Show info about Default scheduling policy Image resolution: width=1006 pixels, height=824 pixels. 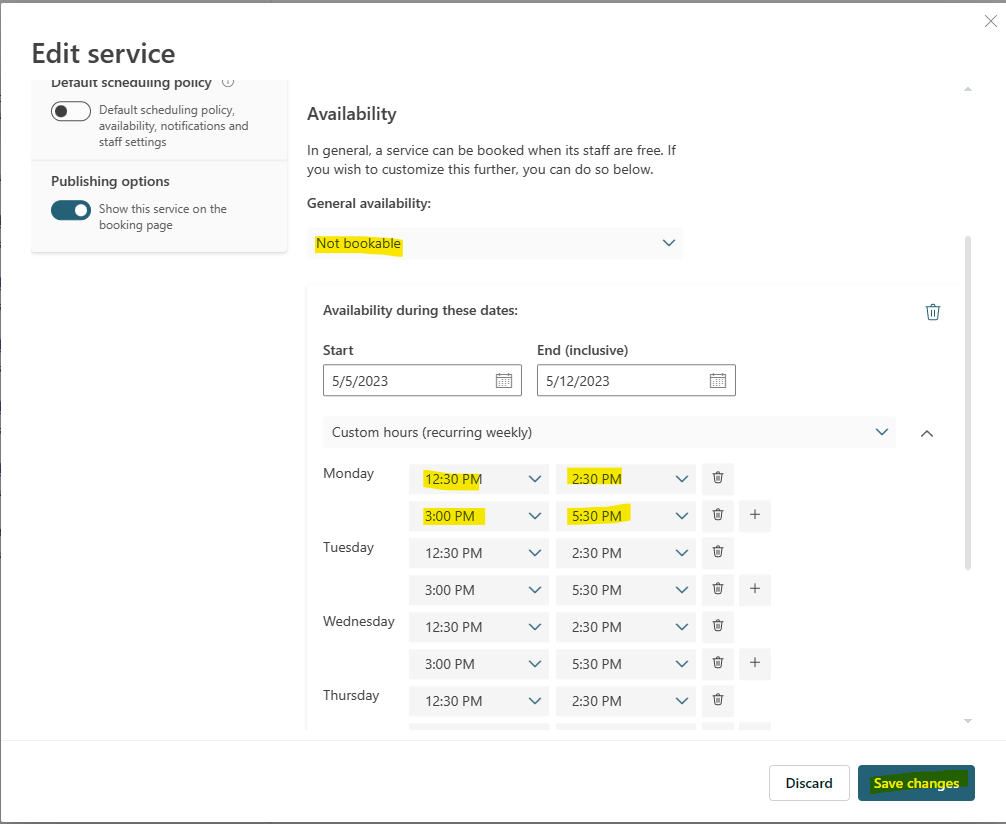pyautogui.click(x=228, y=82)
